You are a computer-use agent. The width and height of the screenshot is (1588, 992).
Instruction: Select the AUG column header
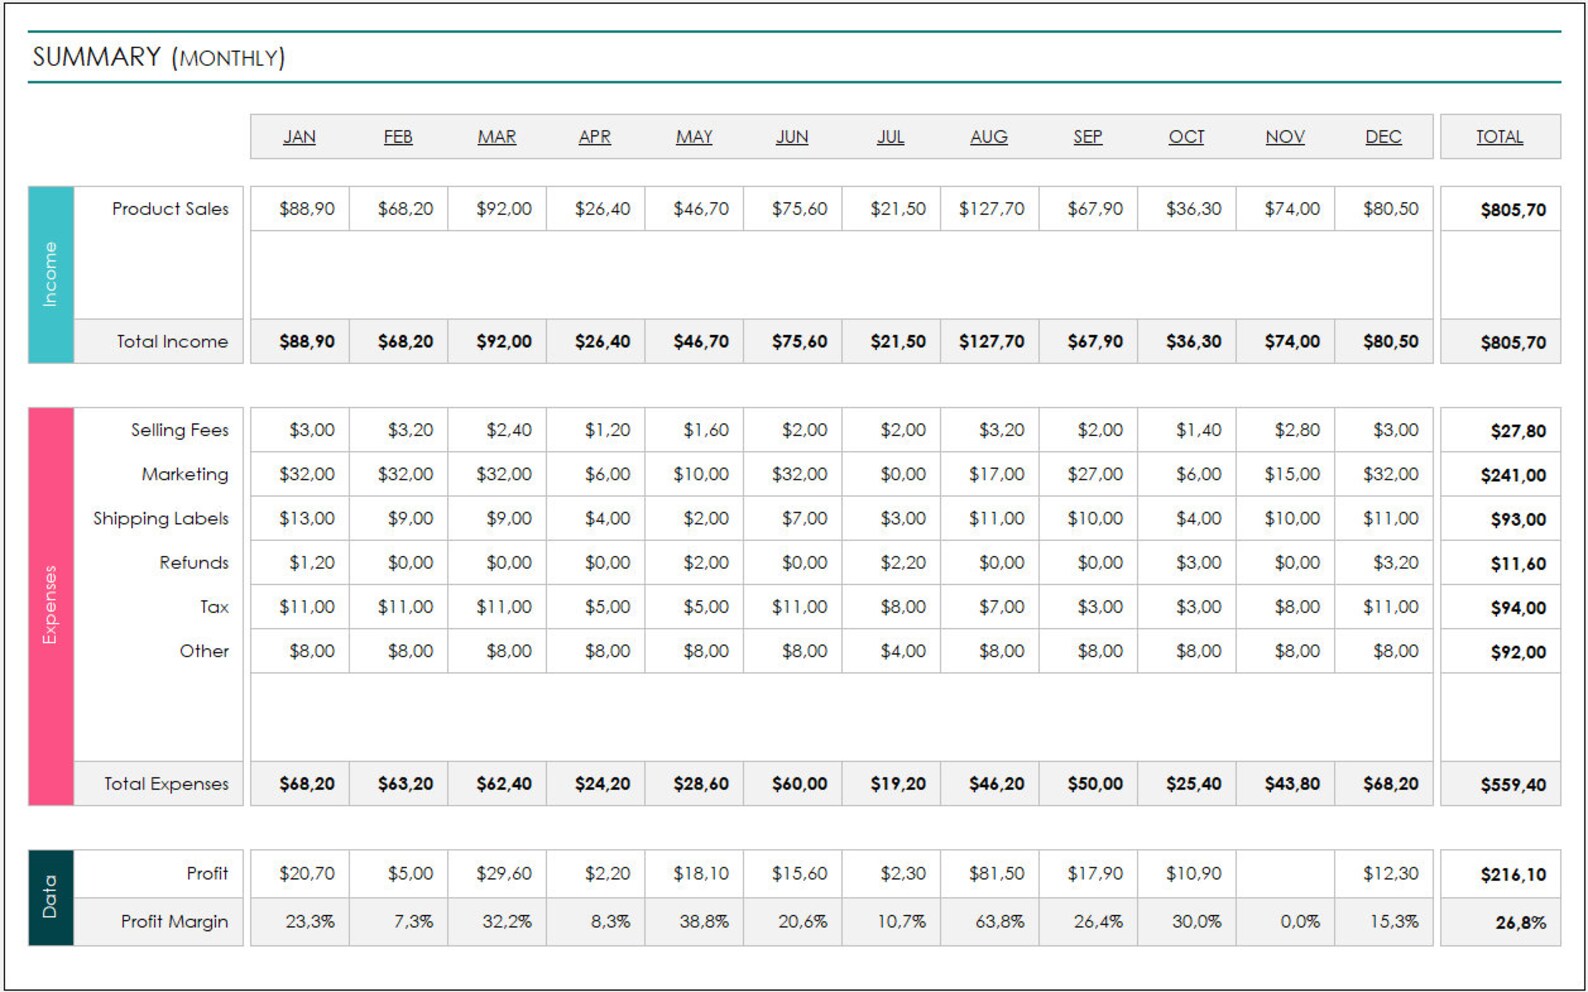989,137
